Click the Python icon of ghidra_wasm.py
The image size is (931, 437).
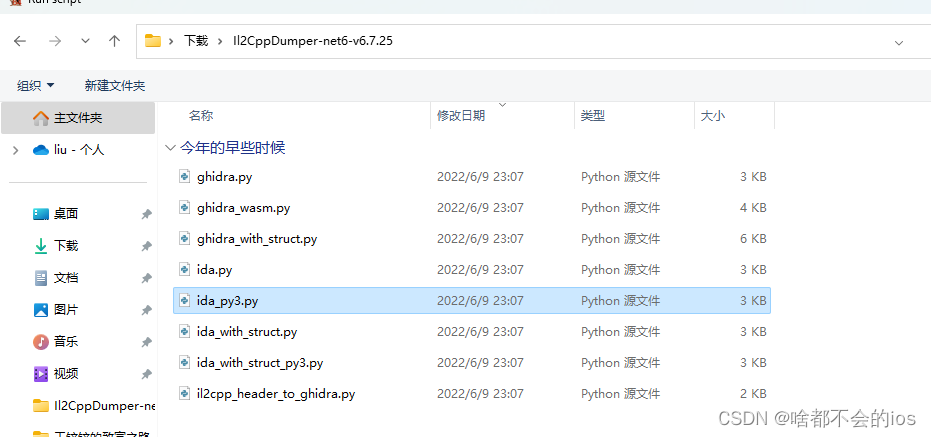click(185, 207)
